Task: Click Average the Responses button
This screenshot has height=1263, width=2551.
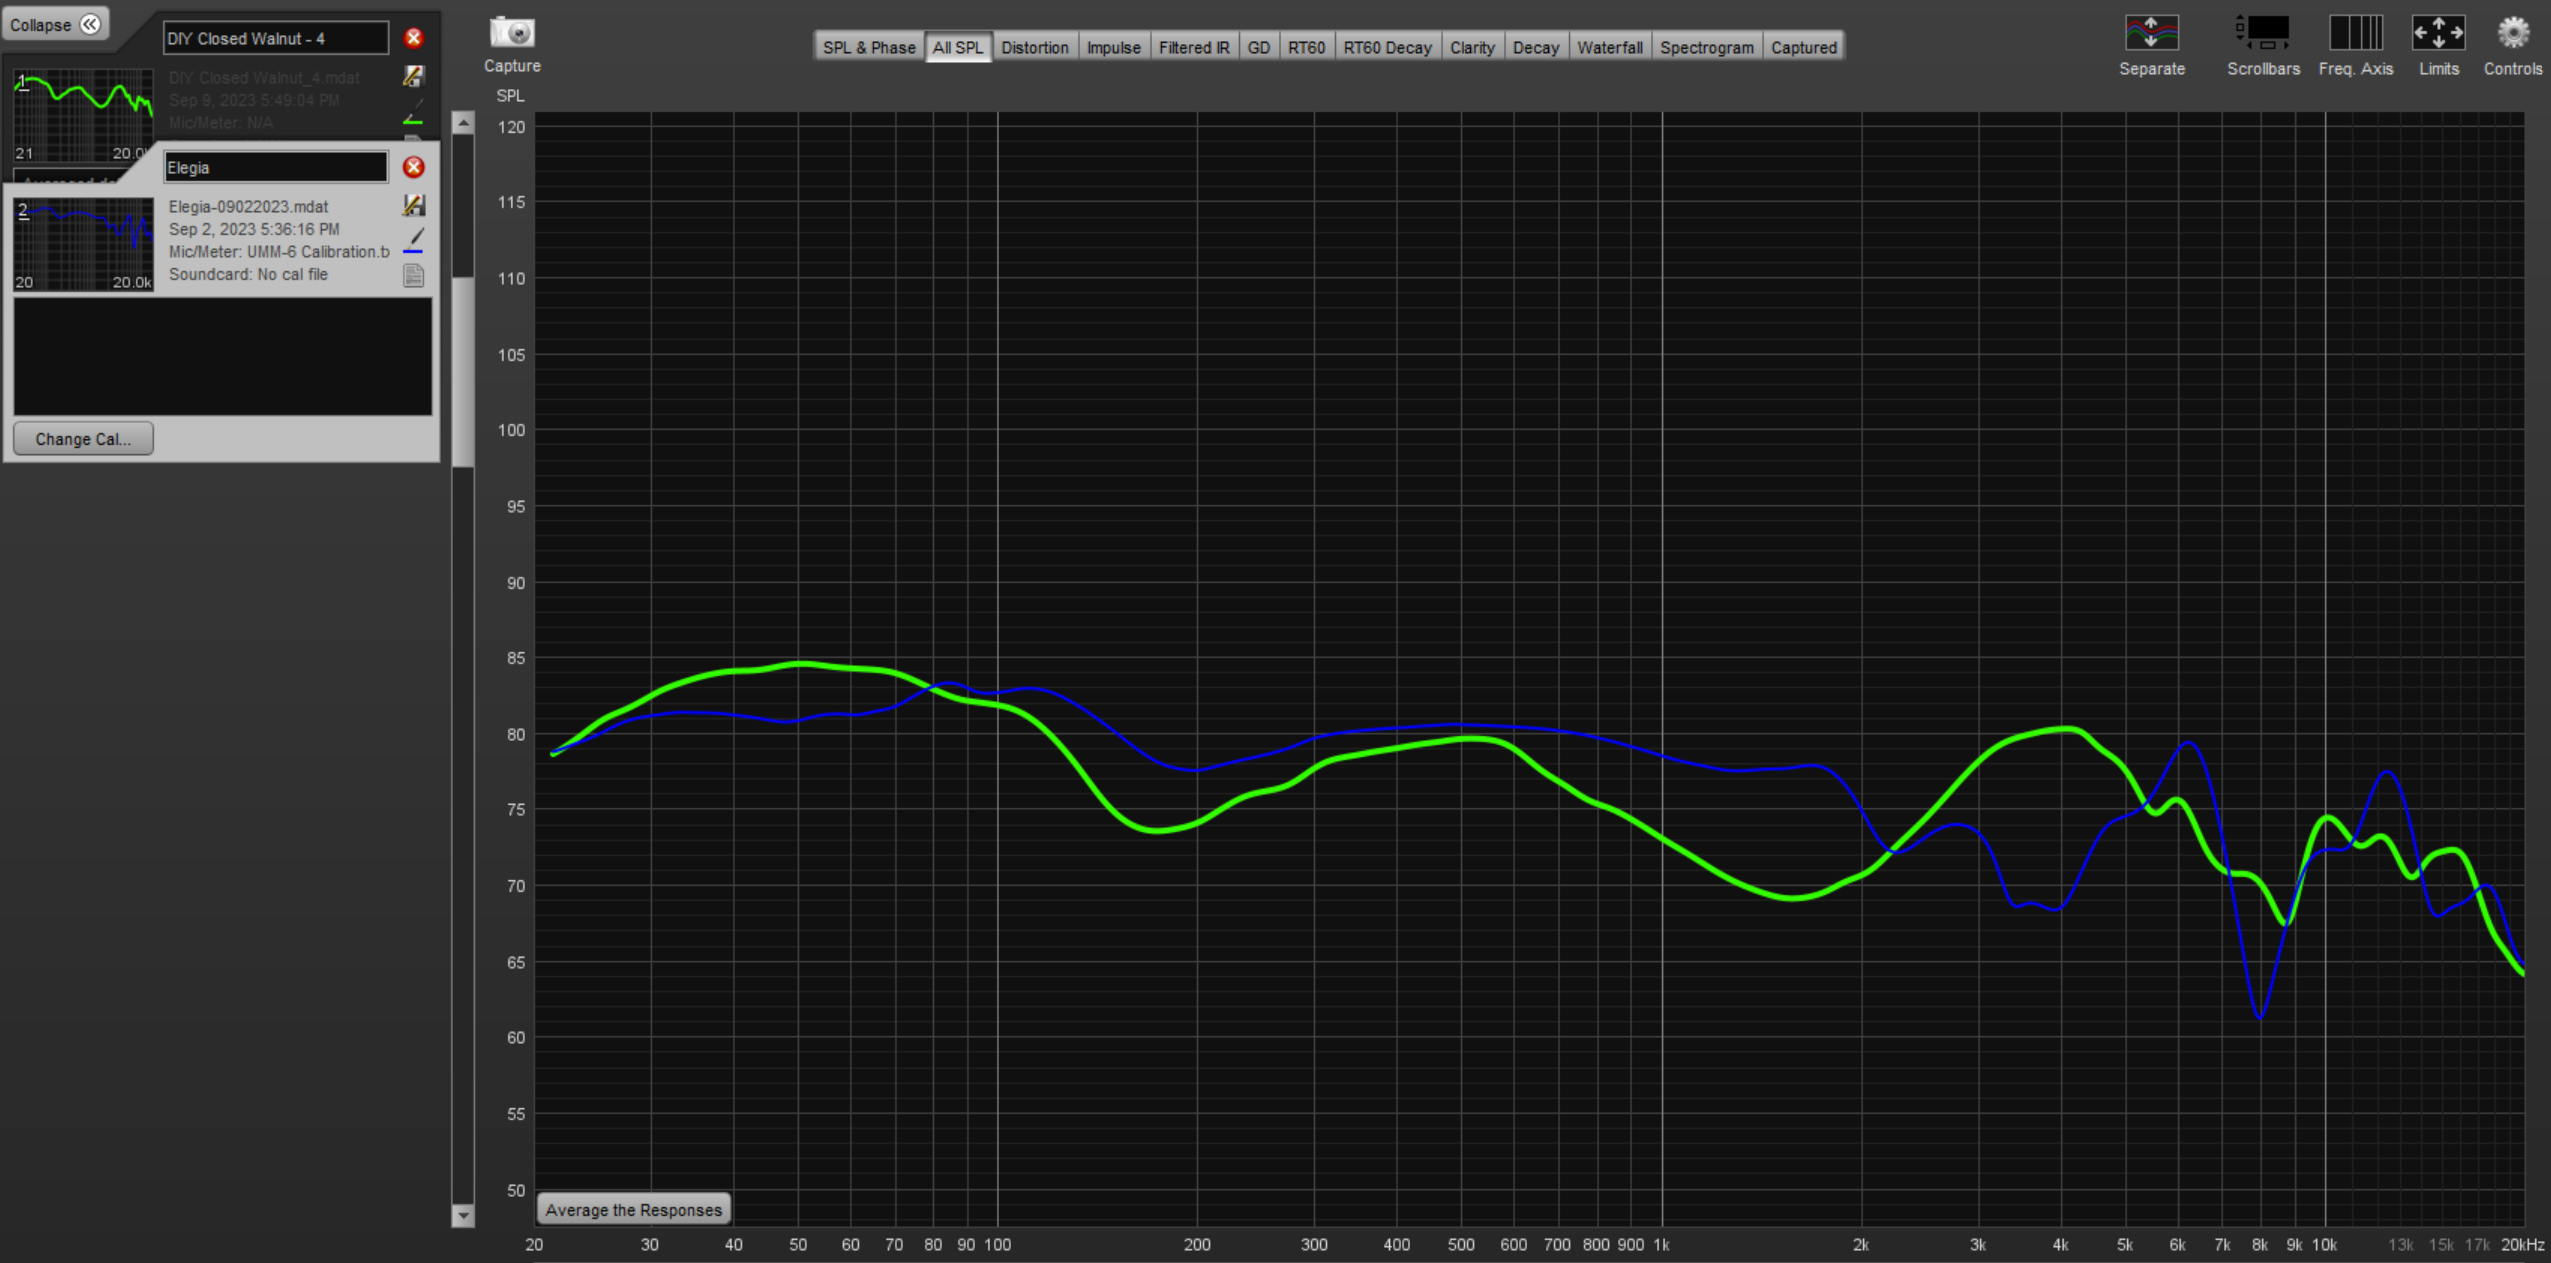Action: tap(633, 1210)
